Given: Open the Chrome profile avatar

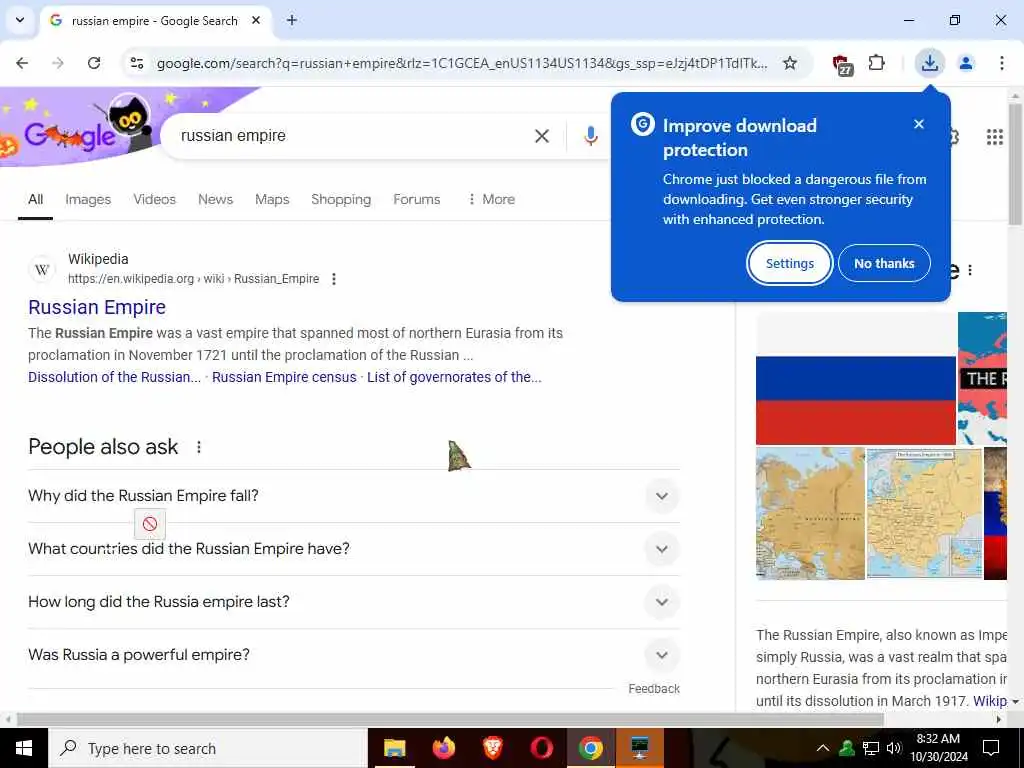Looking at the screenshot, I should click(x=965, y=63).
